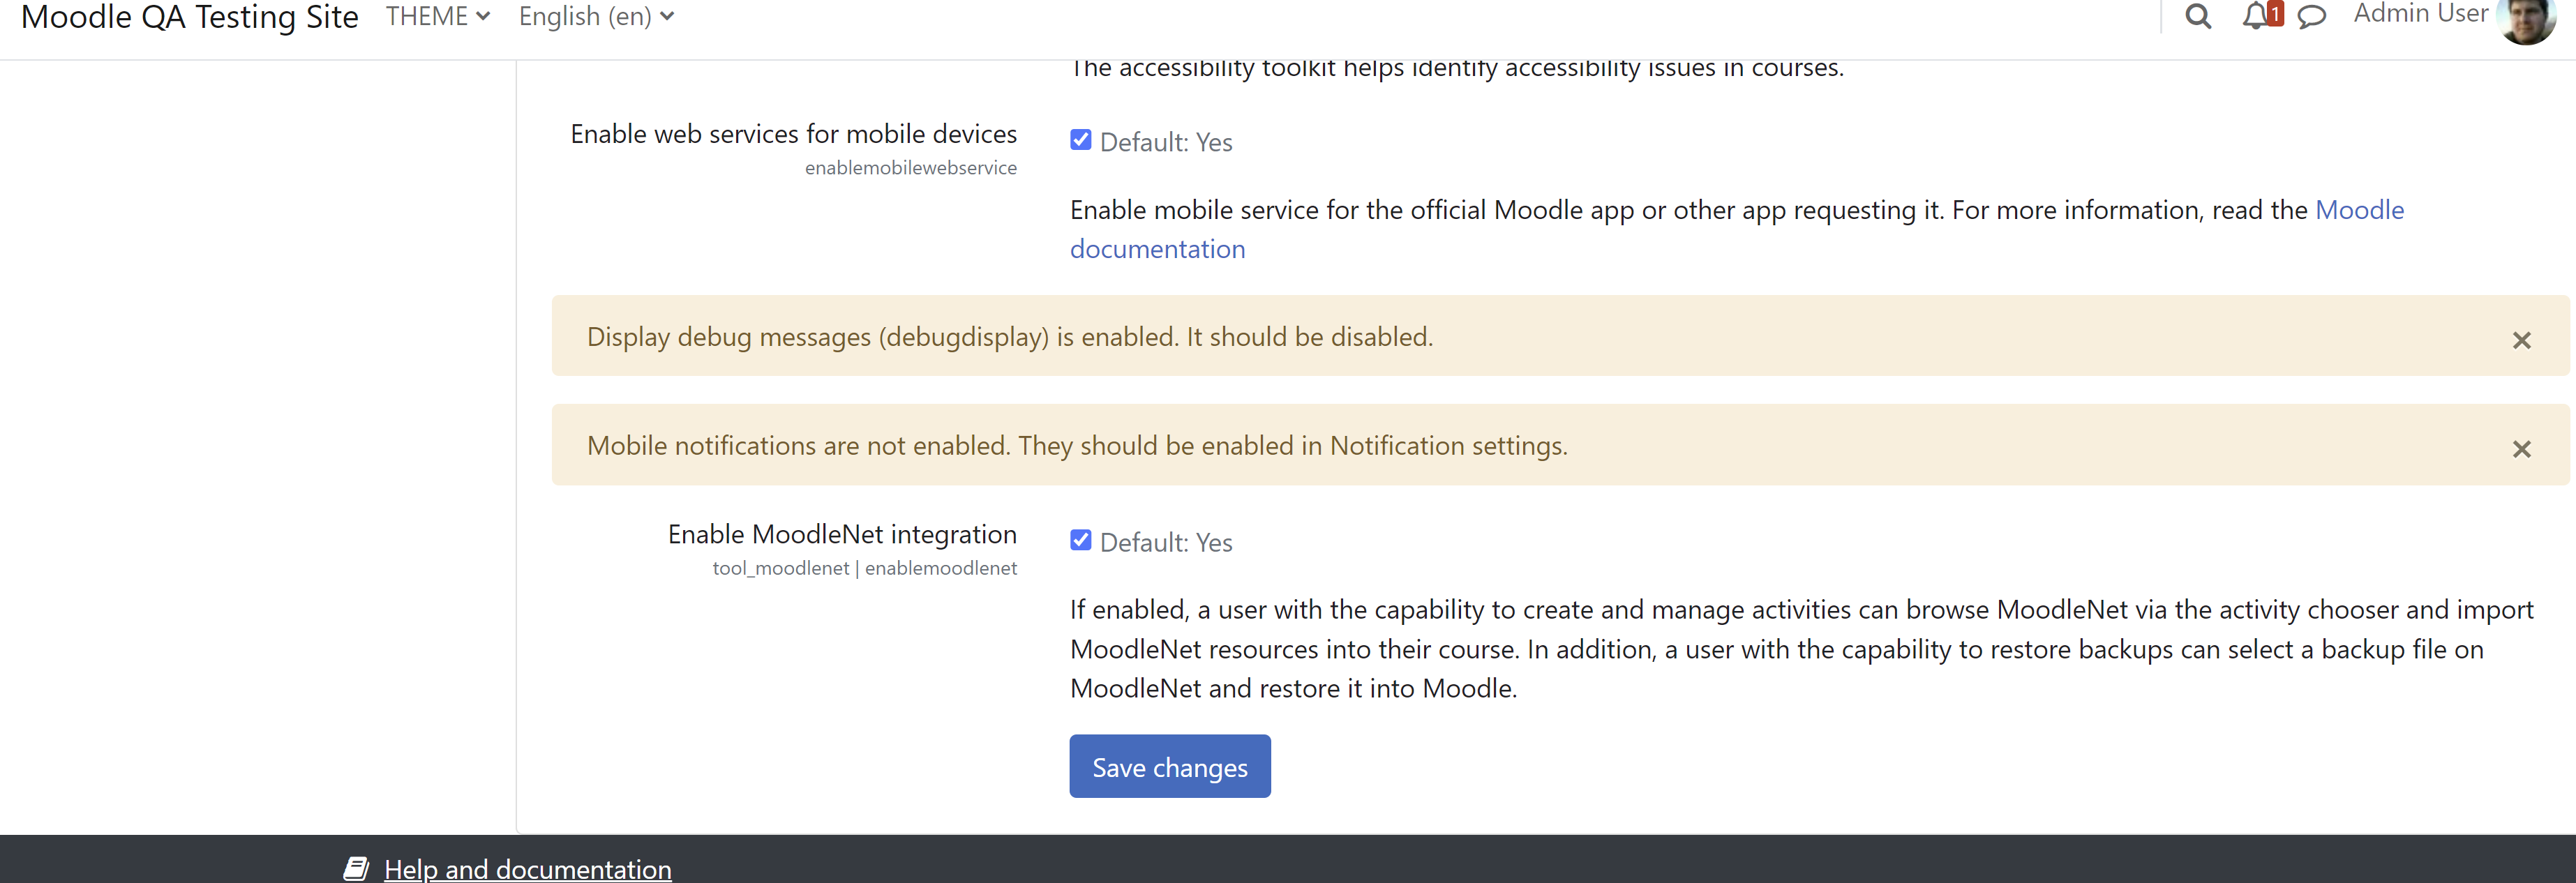Click the Enable web services for mobile devices label
The image size is (2576, 883).
[x=793, y=134]
